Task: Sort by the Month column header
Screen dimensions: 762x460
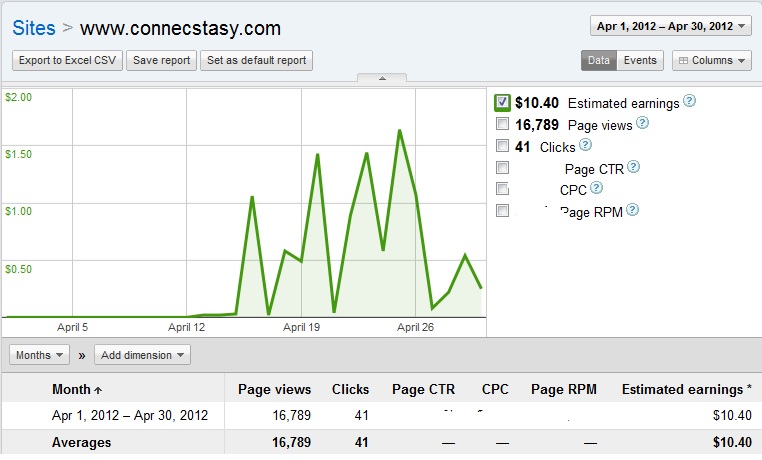Action: (x=77, y=390)
